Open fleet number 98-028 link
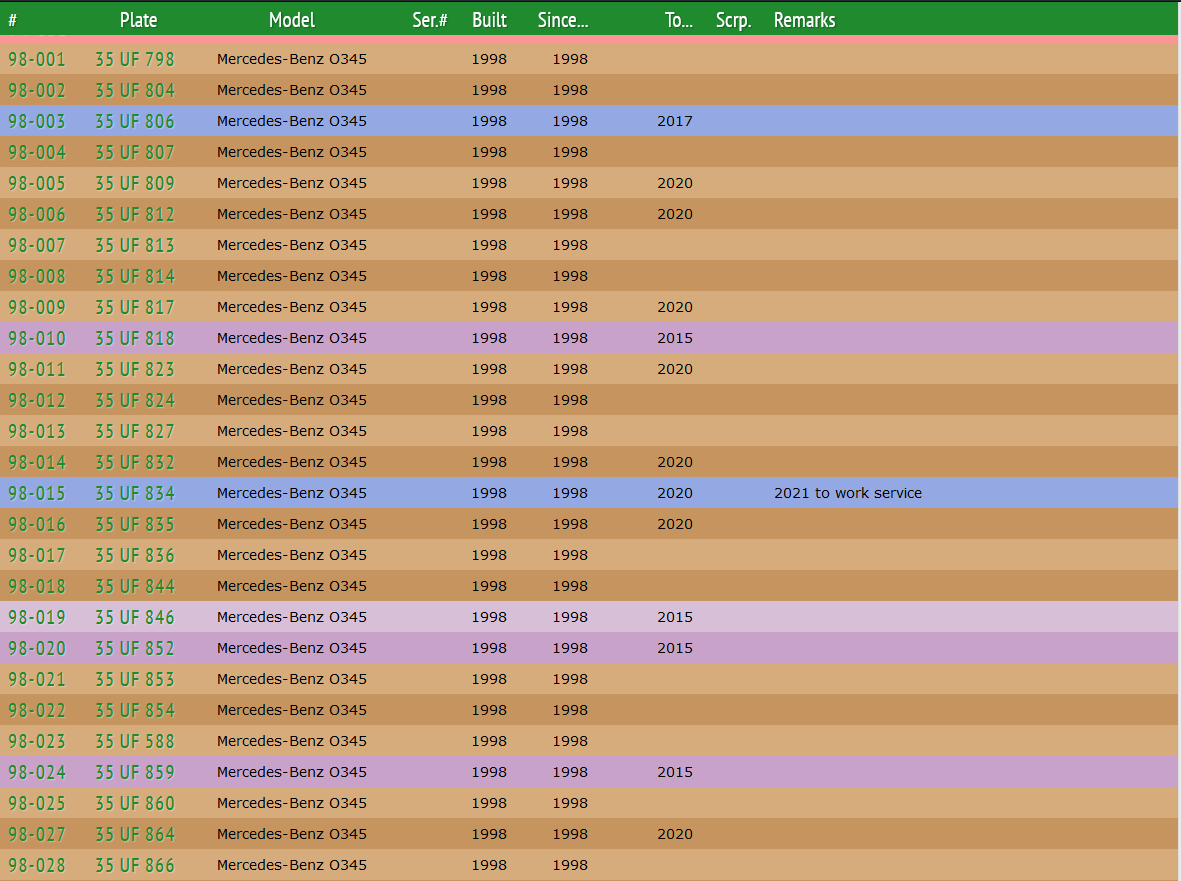The height and width of the screenshot is (881, 1181). (x=37, y=865)
